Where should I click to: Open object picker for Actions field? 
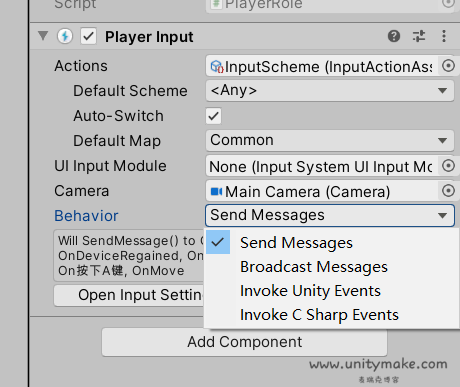click(448, 66)
